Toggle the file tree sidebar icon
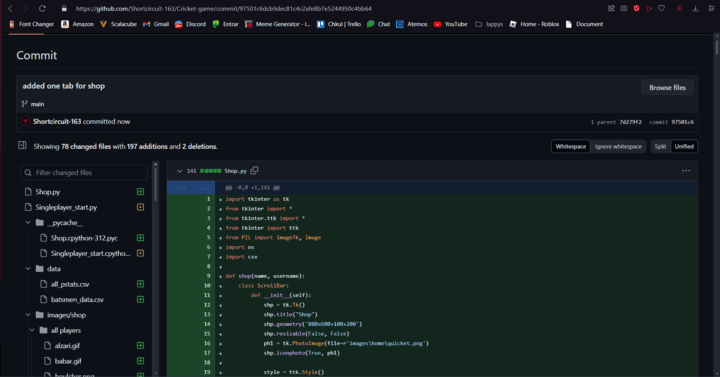Screen dimensions: 720x377 22,146
